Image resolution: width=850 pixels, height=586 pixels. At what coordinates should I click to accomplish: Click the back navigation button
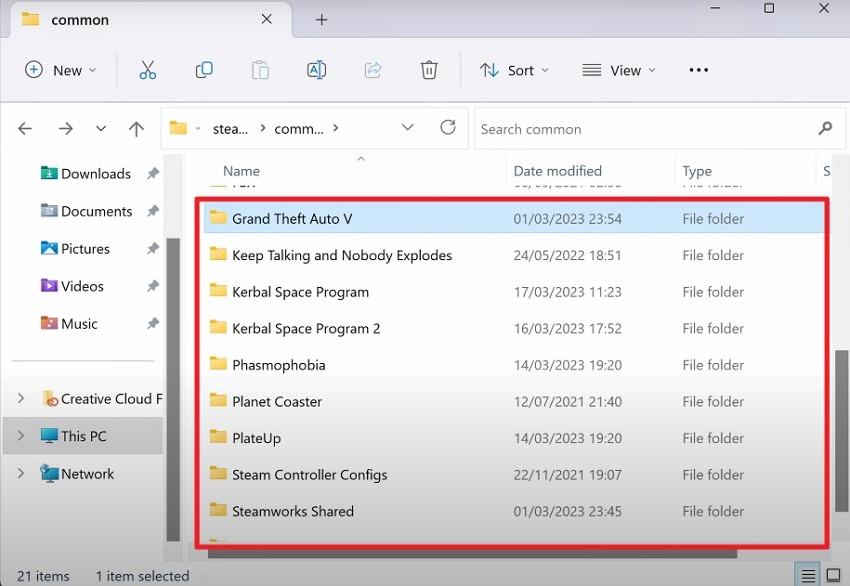tap(25, 128)
